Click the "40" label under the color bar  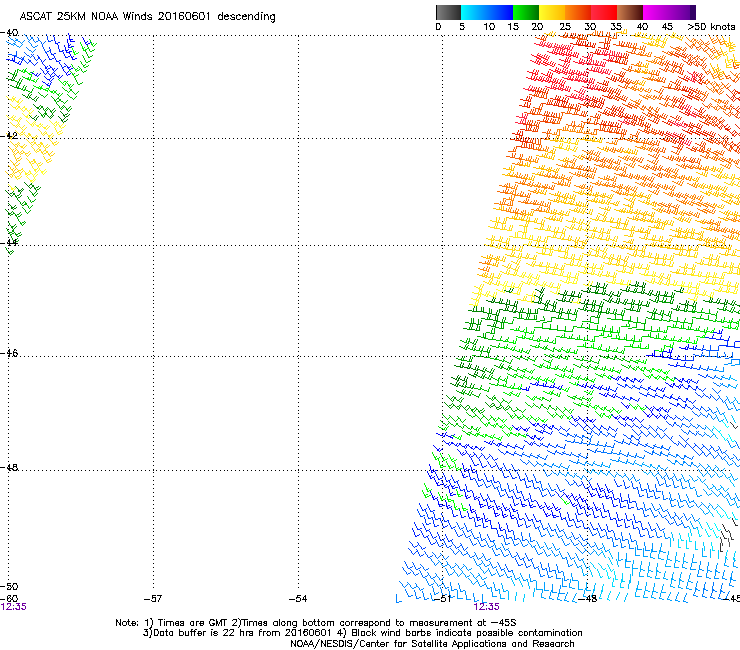[642, 27]
